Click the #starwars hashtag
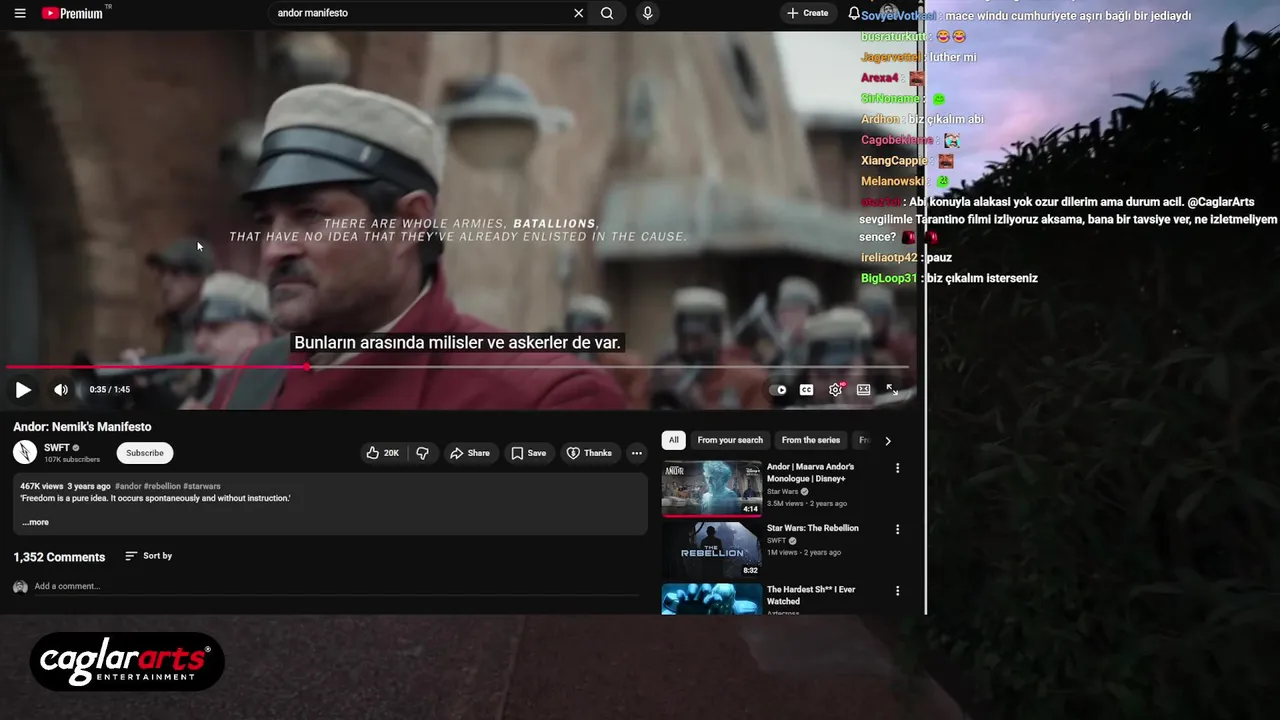The height and width of the screenshot is (720, 1280). pyautogui.click(x=202, y=486)
